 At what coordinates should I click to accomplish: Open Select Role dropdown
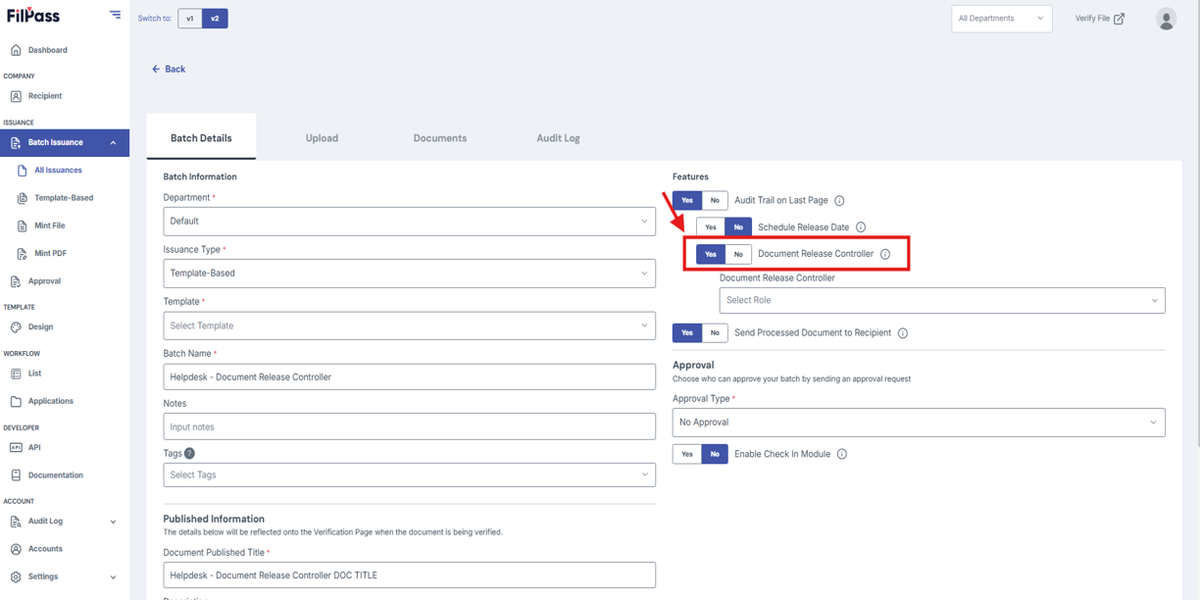[942, 300]
